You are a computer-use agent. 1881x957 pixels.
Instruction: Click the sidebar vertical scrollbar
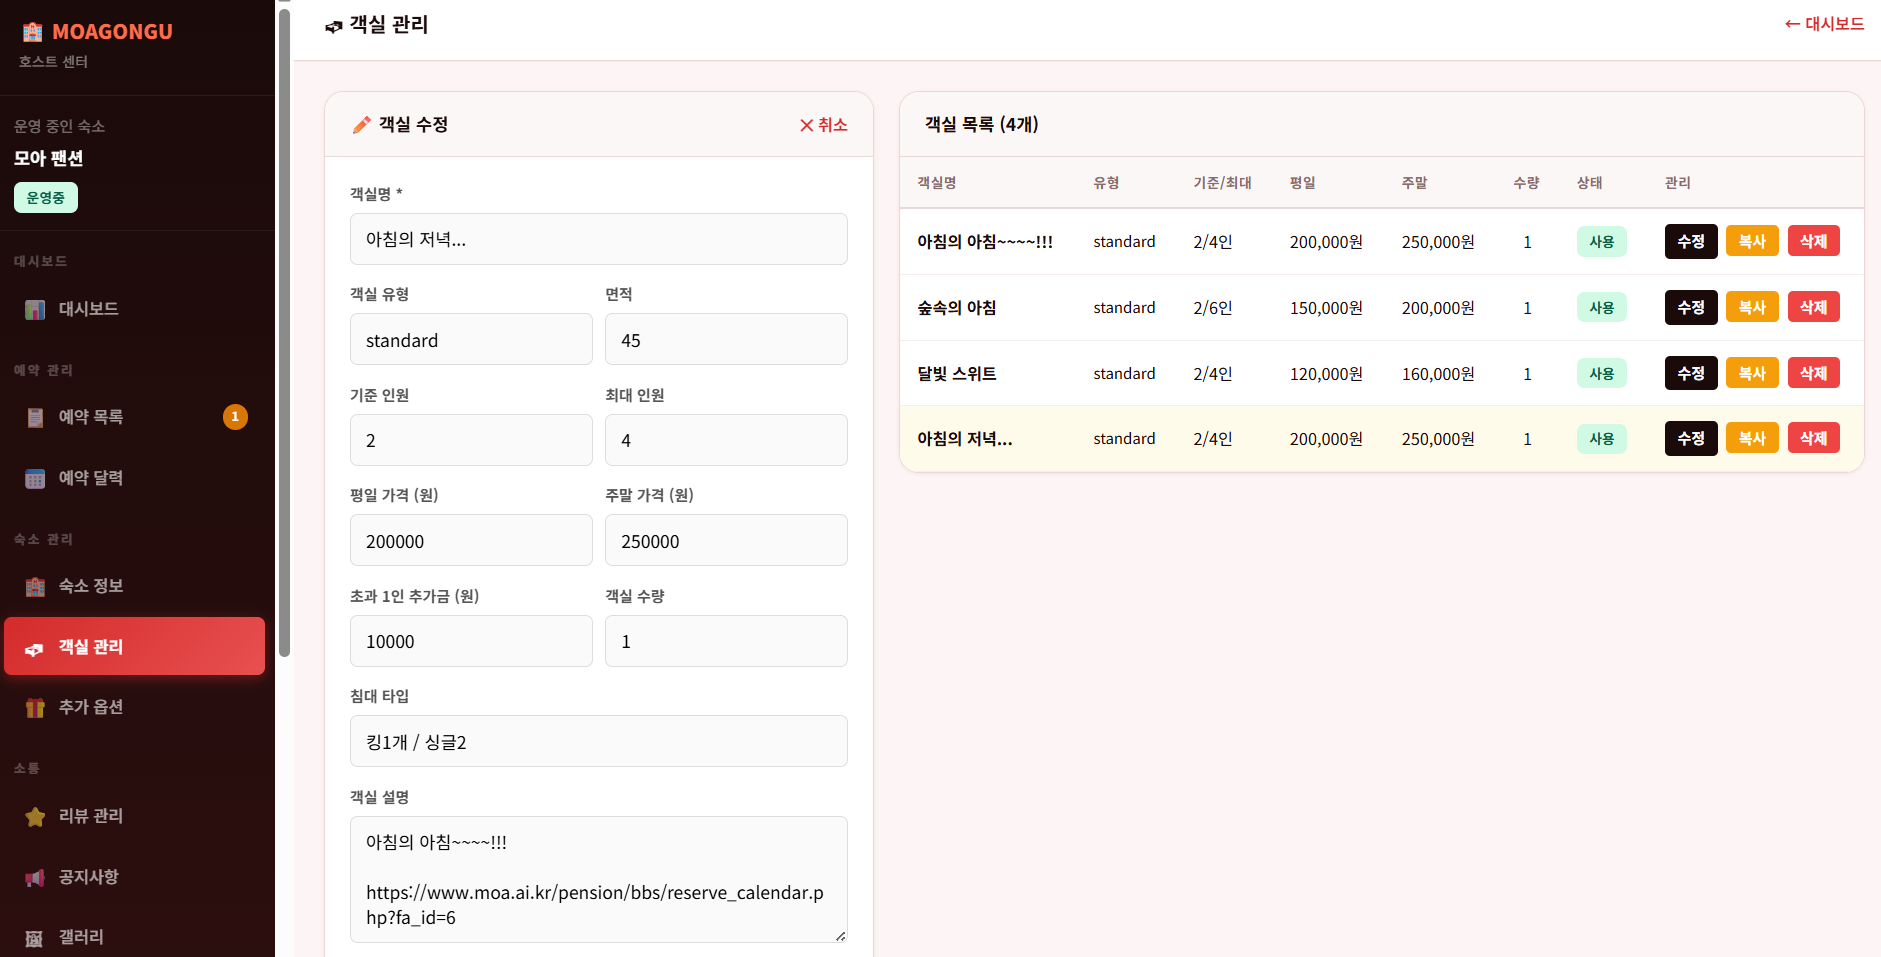coord(284,330)
